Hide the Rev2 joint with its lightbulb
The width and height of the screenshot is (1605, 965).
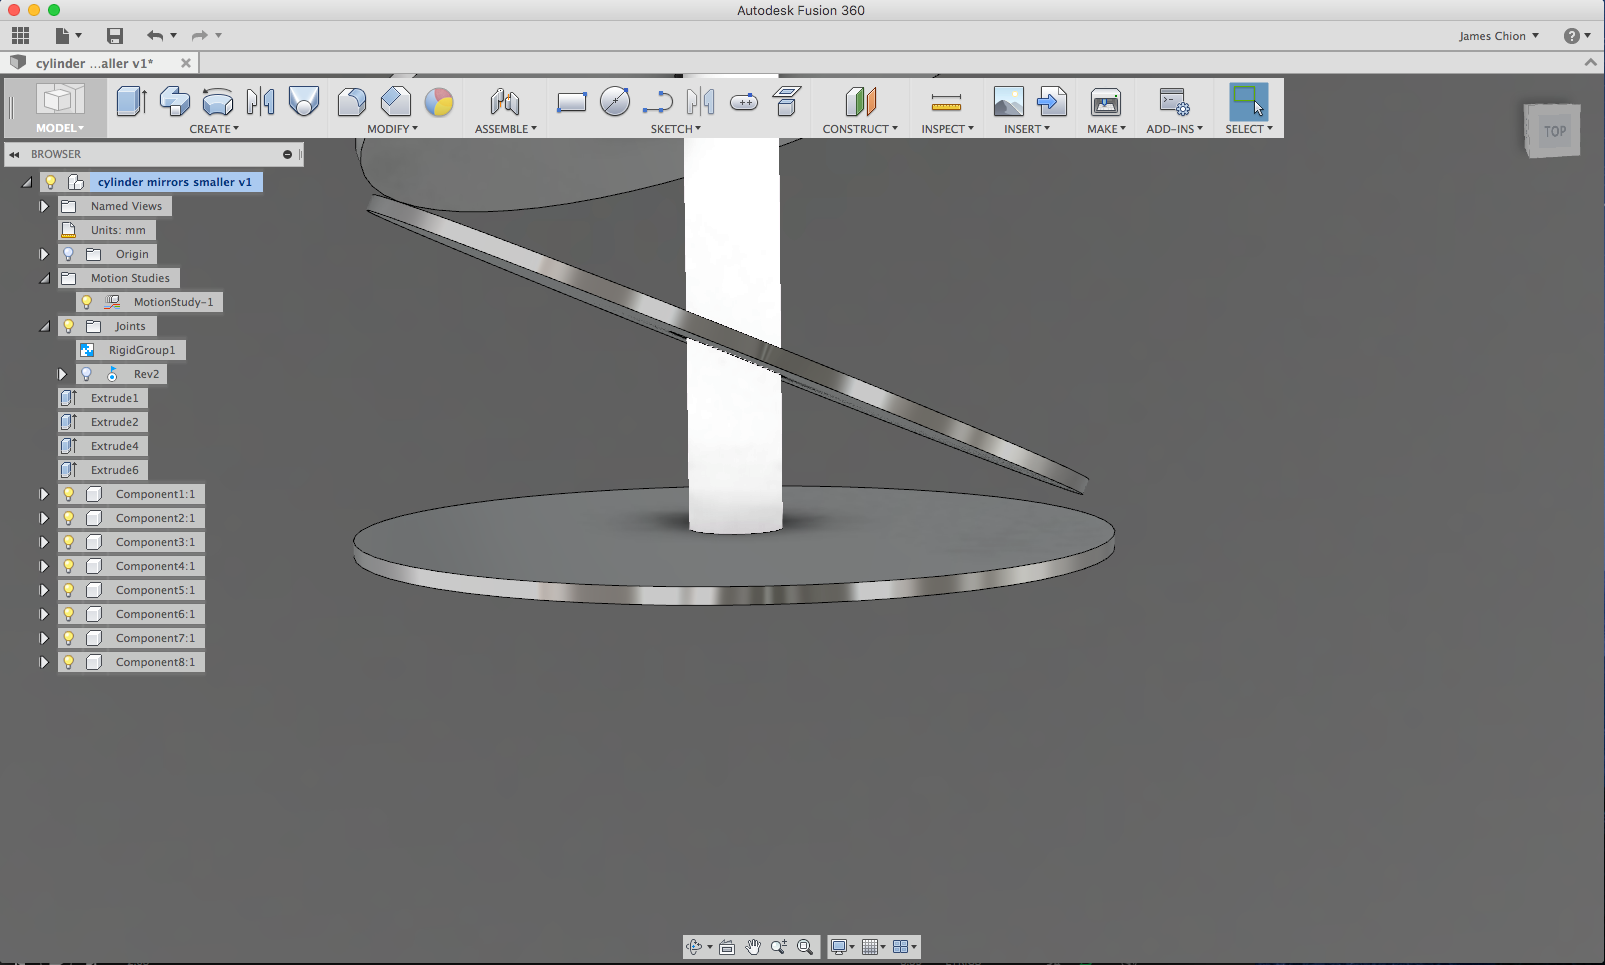click(x=86, y=373)
